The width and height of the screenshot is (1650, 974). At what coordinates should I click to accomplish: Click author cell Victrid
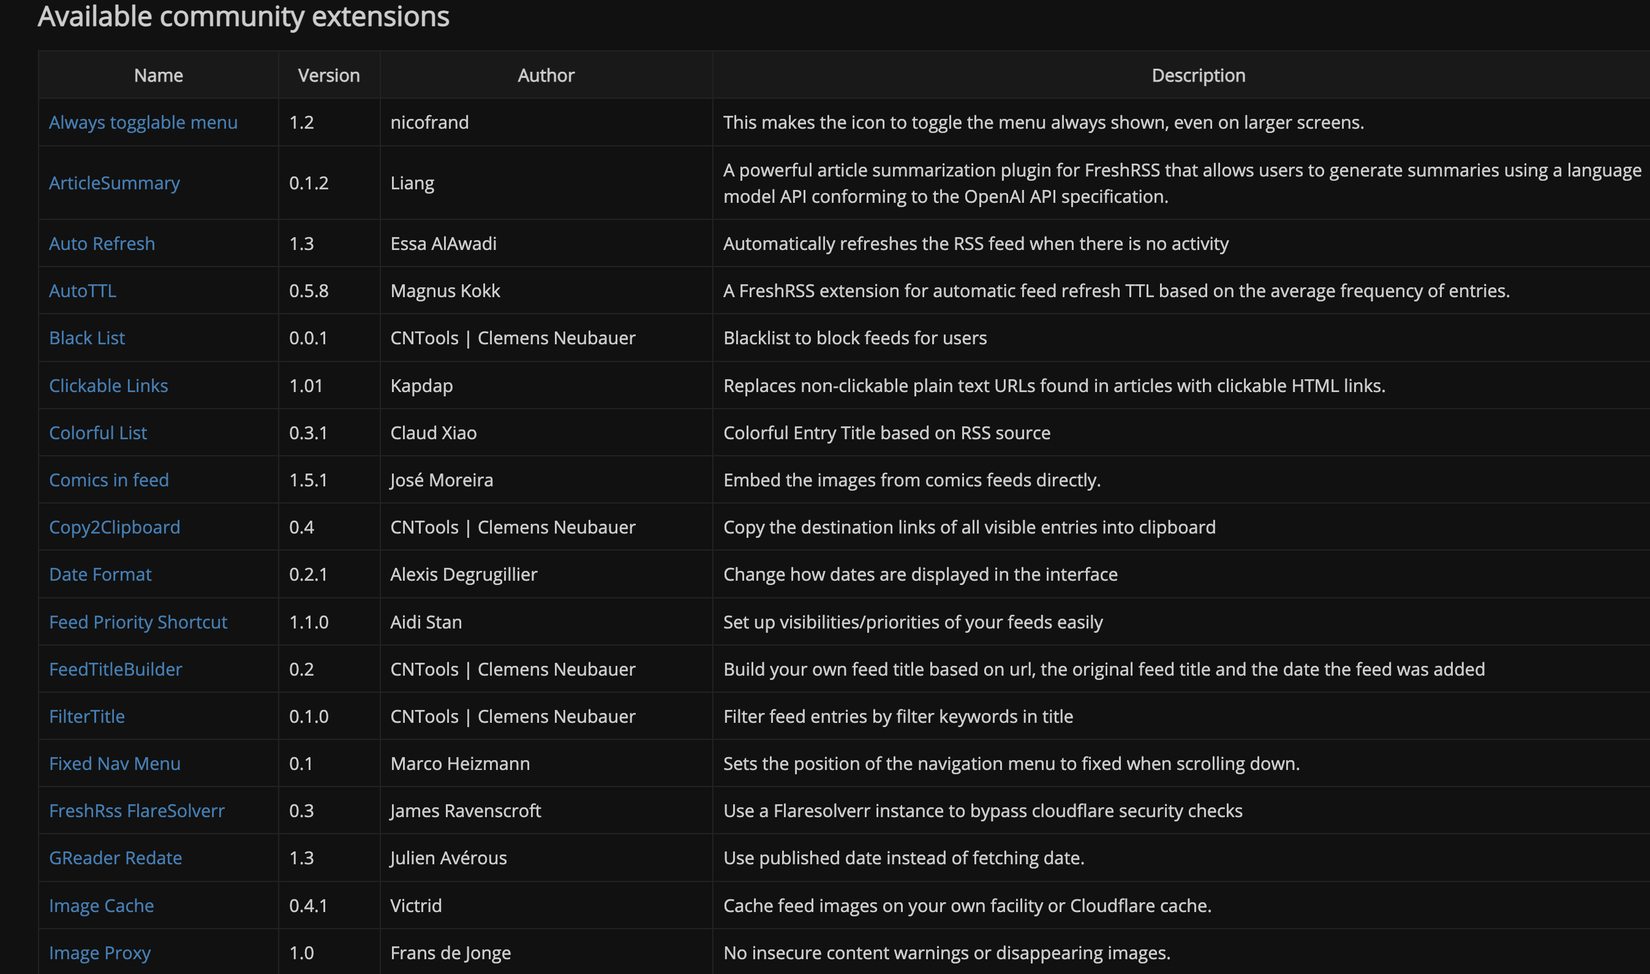click(x=416, y=905)
